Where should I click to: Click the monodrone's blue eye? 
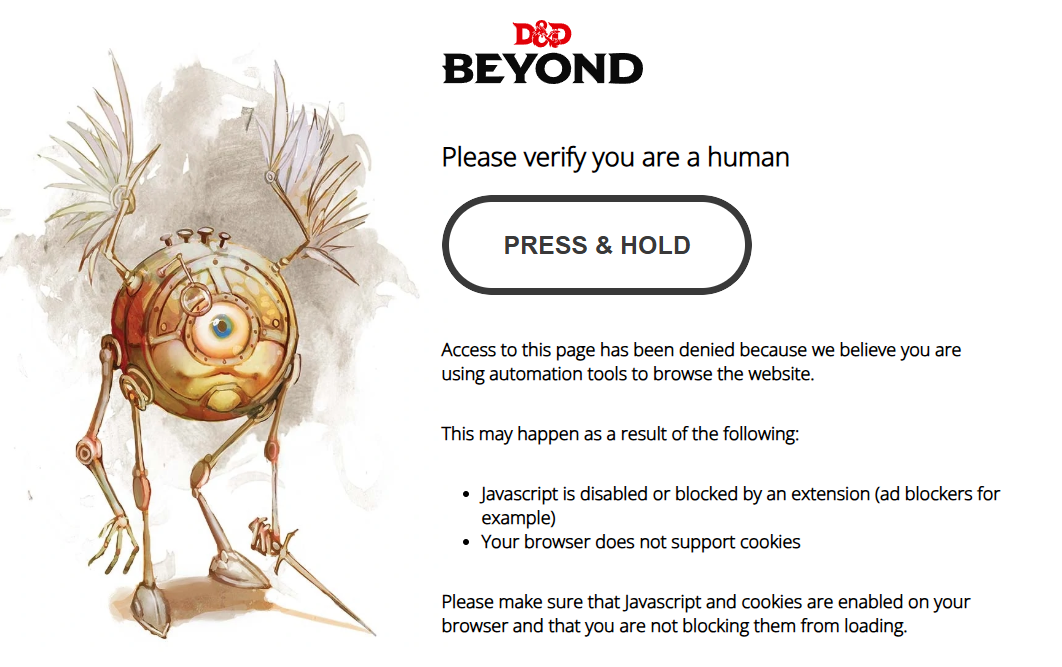pyautogui.click(x=221, y=328)
